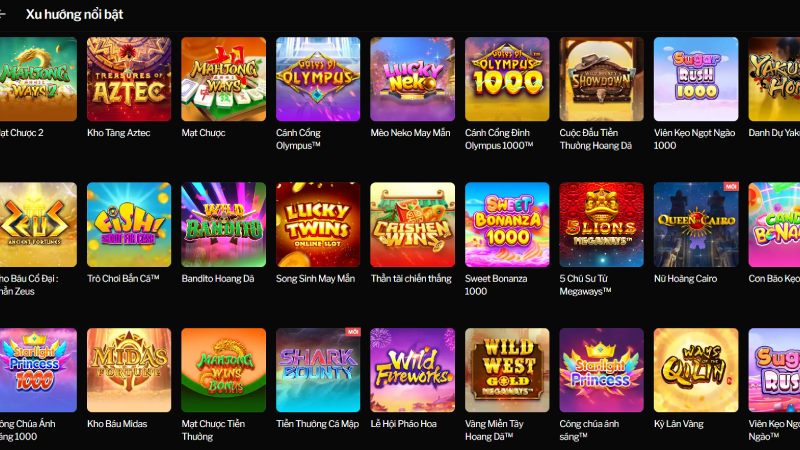The height and width of the screenshot is (450, 800).
Task: Go back using the top-left arrow
Action: click(x=3, y=14)
